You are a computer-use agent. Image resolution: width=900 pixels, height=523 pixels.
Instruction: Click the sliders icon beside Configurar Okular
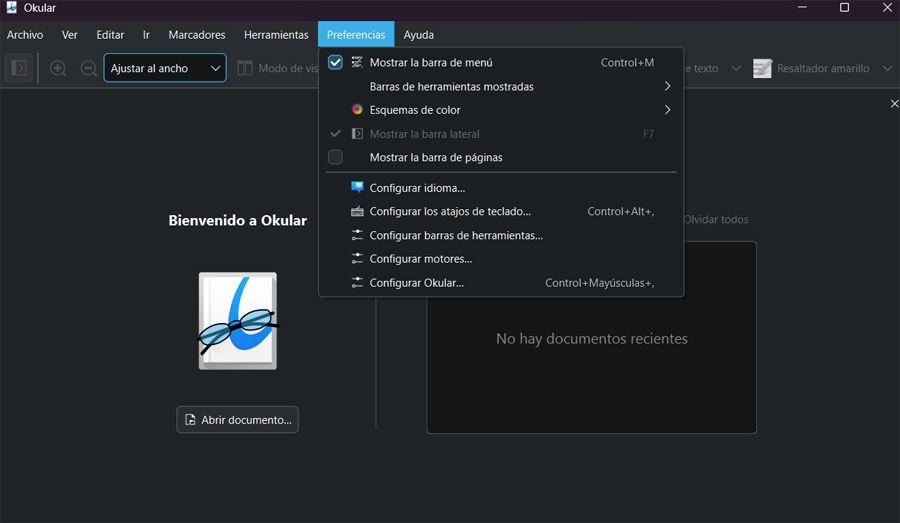(357, 282)
